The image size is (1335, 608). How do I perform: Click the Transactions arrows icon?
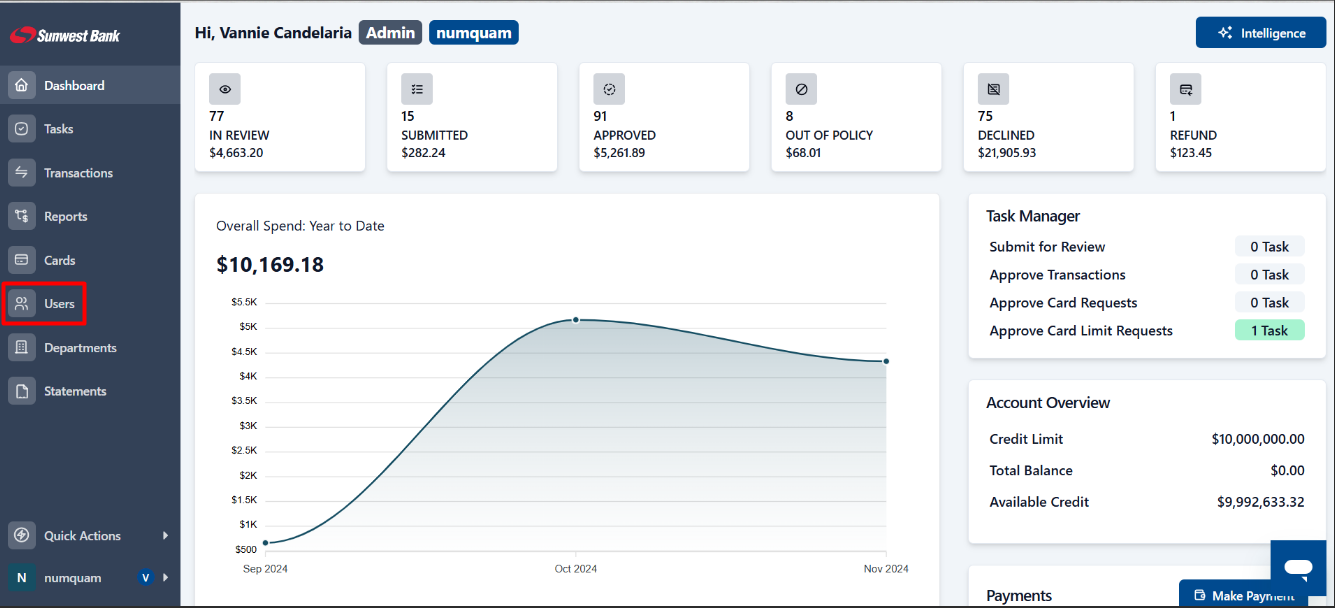coord(22,173)
